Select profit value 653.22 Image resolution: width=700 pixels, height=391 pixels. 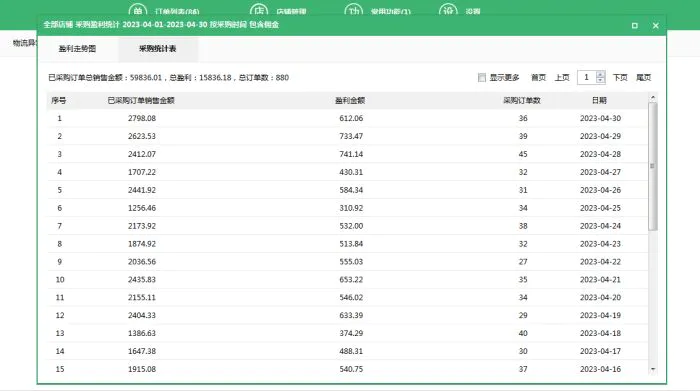[x=351, y=279]
